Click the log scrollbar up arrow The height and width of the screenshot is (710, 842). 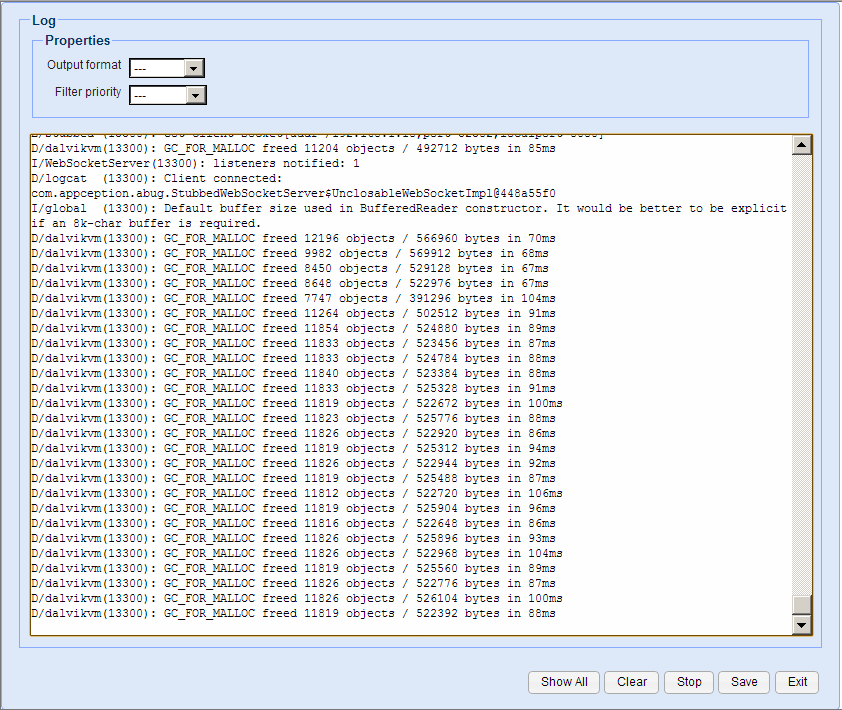(802, 145)
